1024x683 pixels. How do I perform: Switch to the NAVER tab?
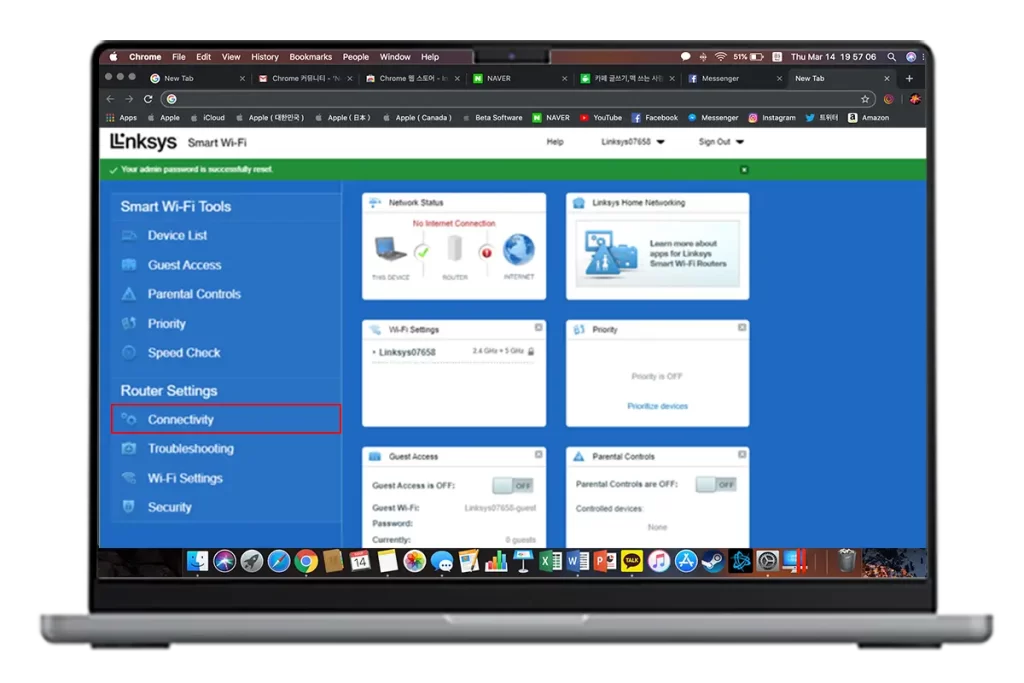click(x=520, y=78)
